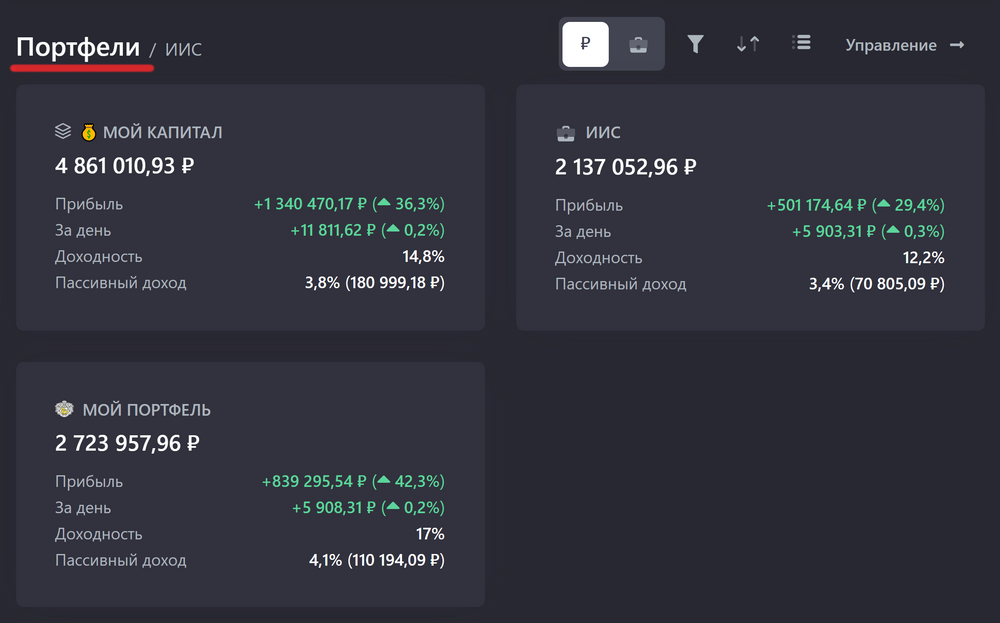The width and height of the screenshot is (1000, 623).
Task: Click the briefcase icon on the ИИС card
Action: [563, 131]
